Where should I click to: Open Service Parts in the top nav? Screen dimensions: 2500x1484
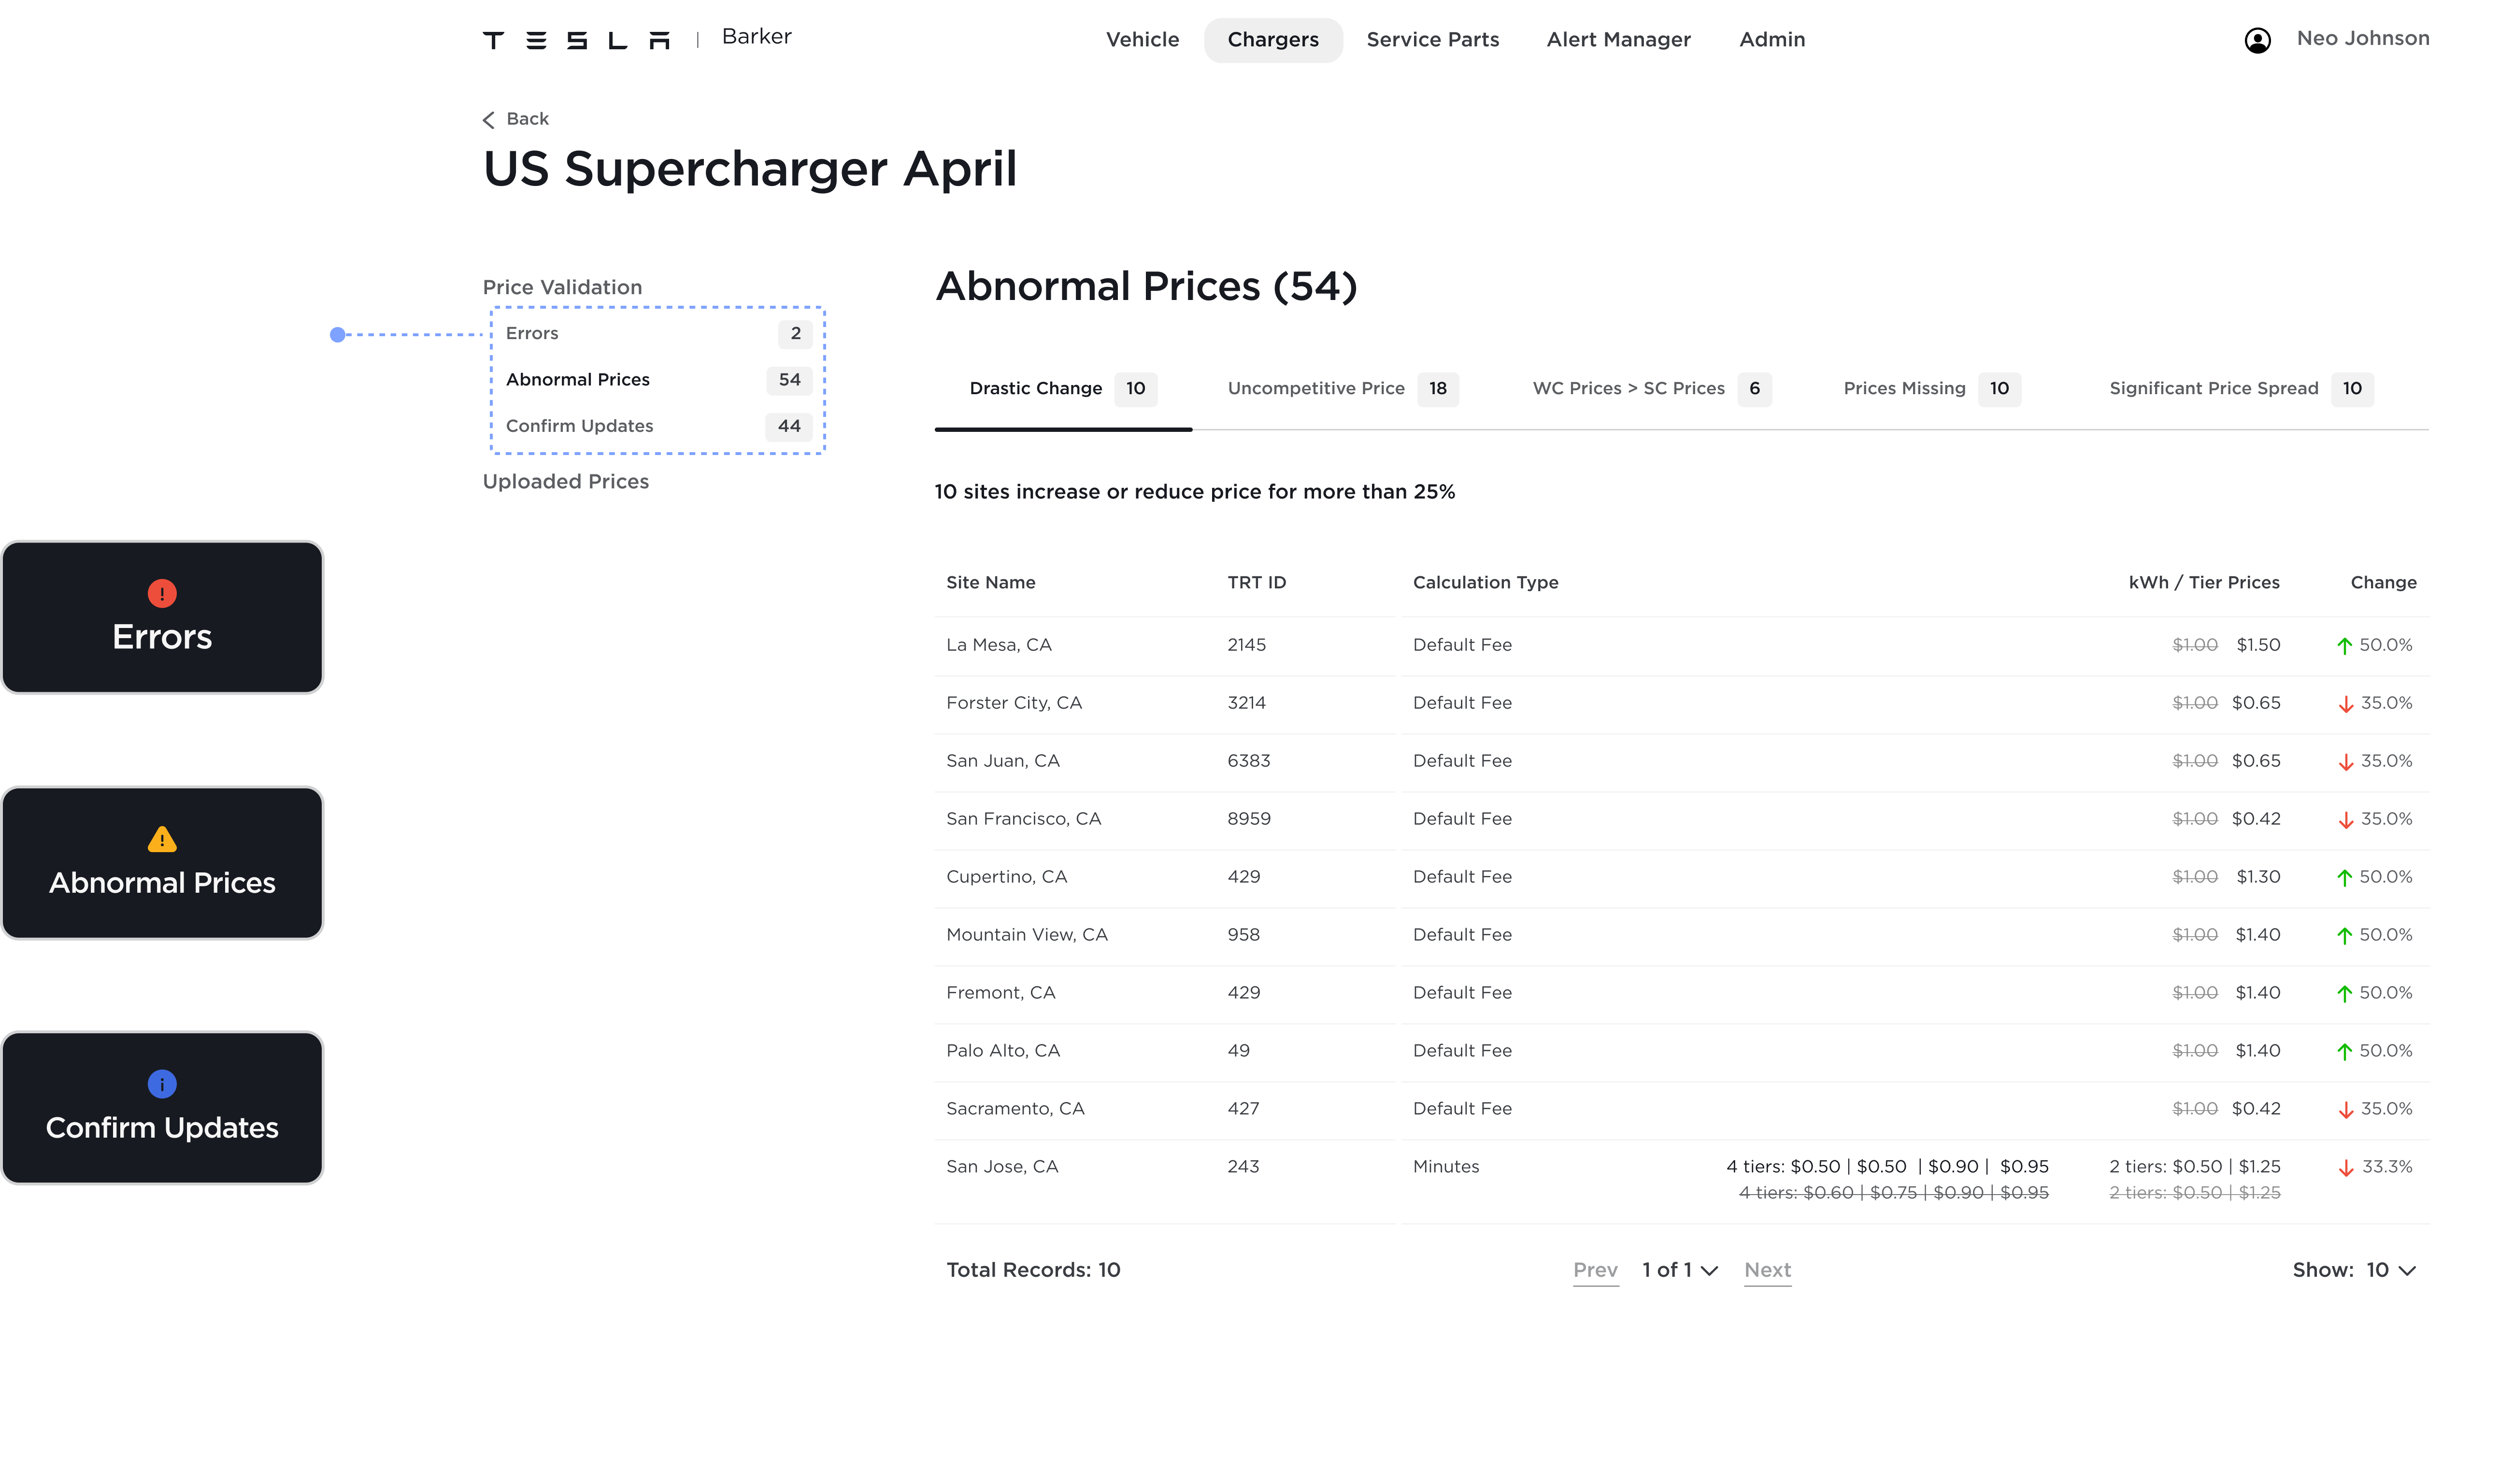1432,40
